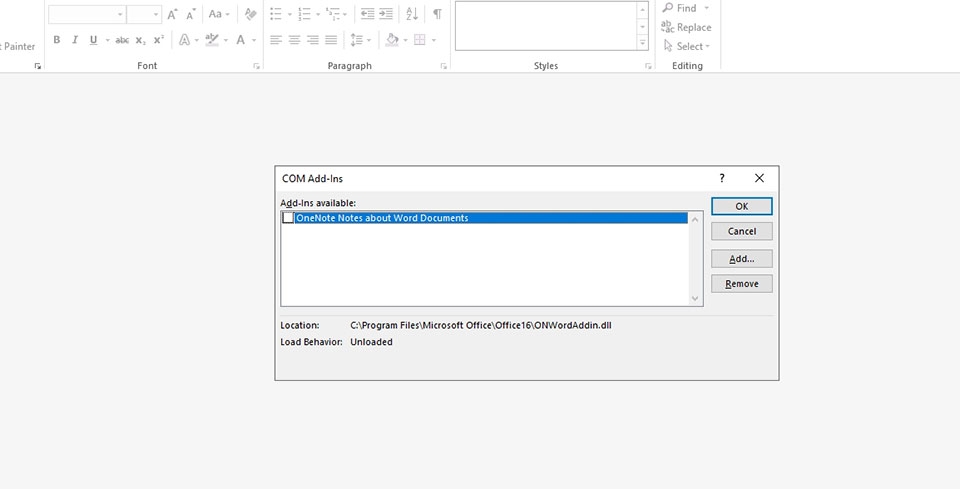Viewport: 960px width, 489px height.
Task: Open the Font dialog launcher
Action: click(257, 66)
